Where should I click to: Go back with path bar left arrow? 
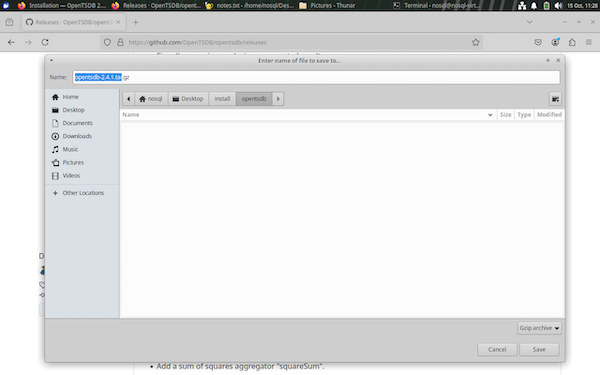129,99
